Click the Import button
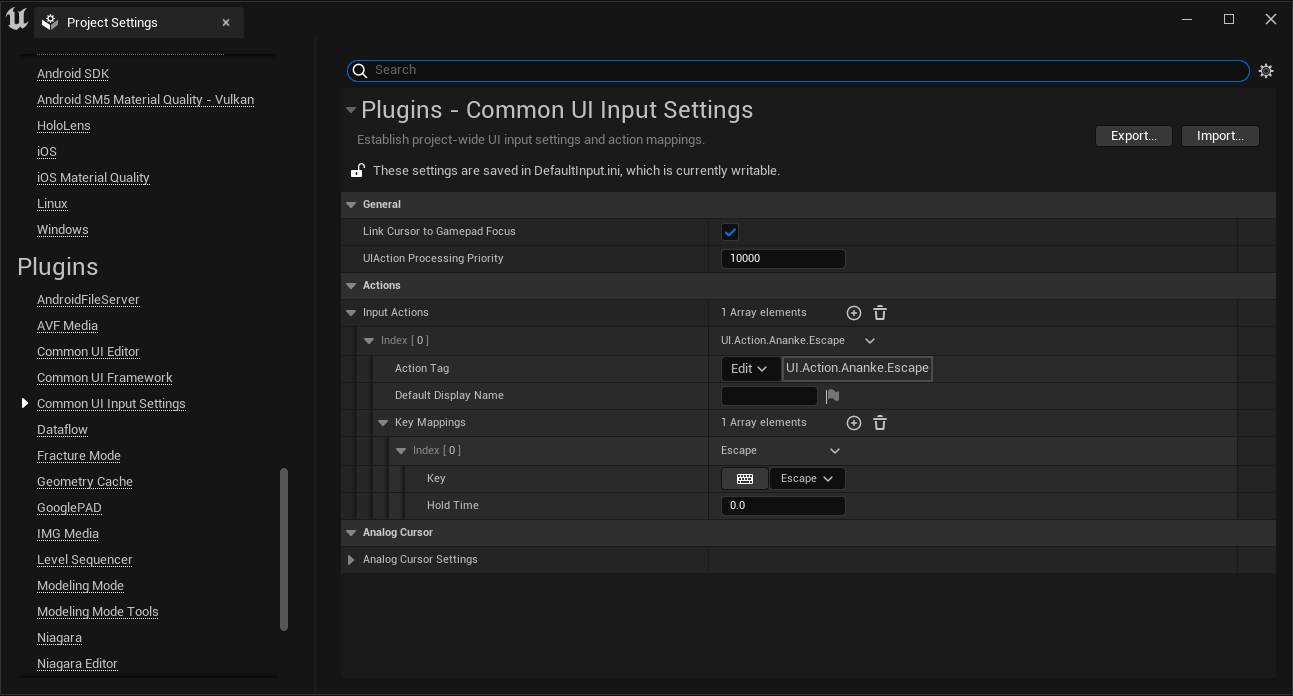The image size is (1293, 696). click(1220, 136)
